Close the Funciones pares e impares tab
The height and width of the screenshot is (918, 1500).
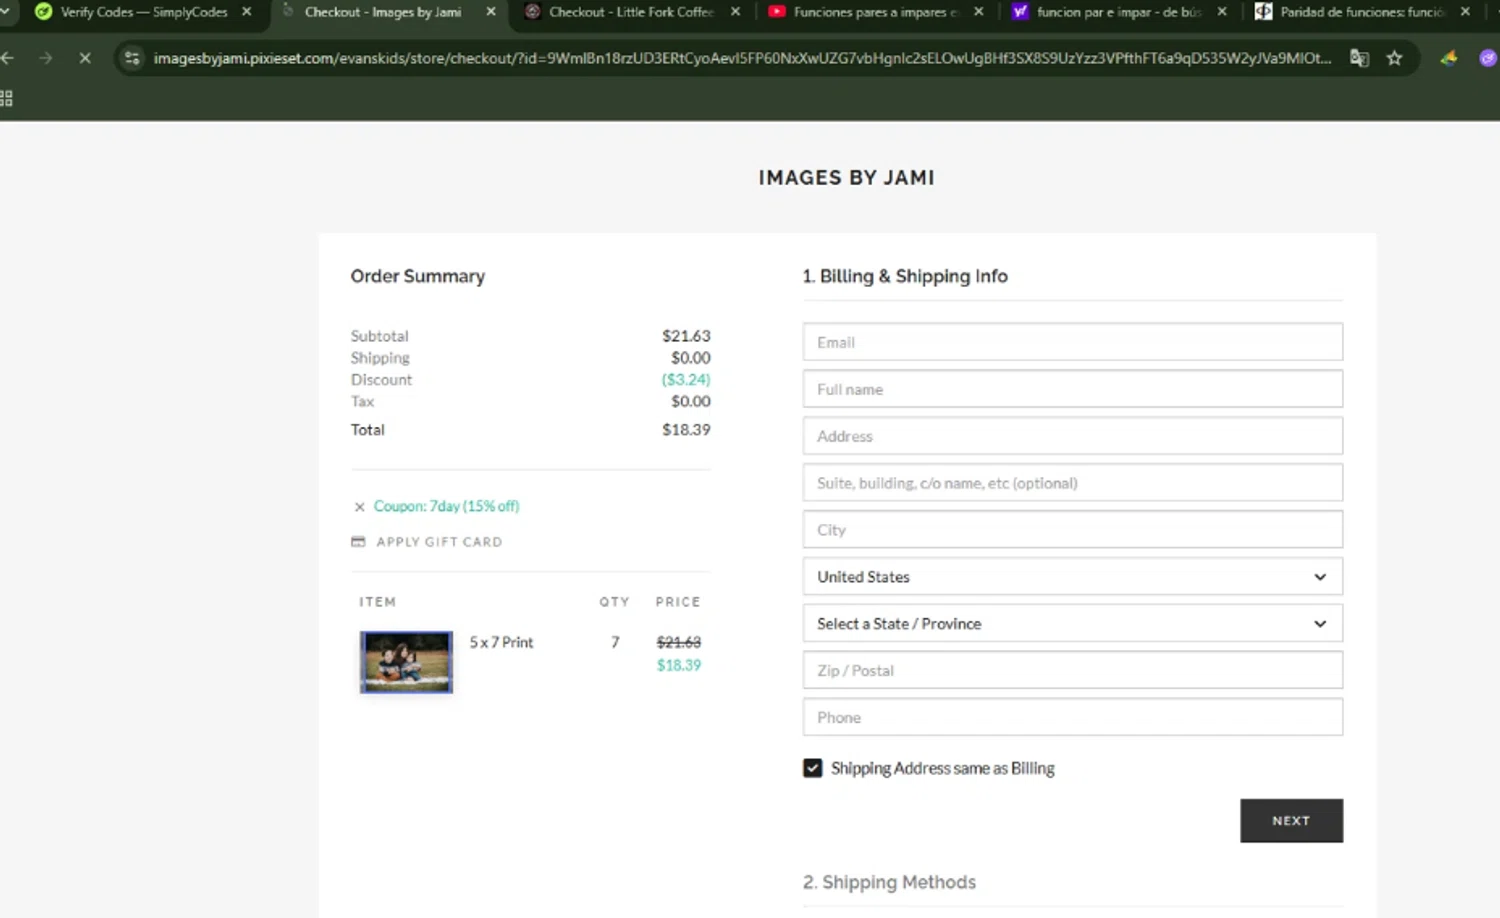tap(979, 12)
